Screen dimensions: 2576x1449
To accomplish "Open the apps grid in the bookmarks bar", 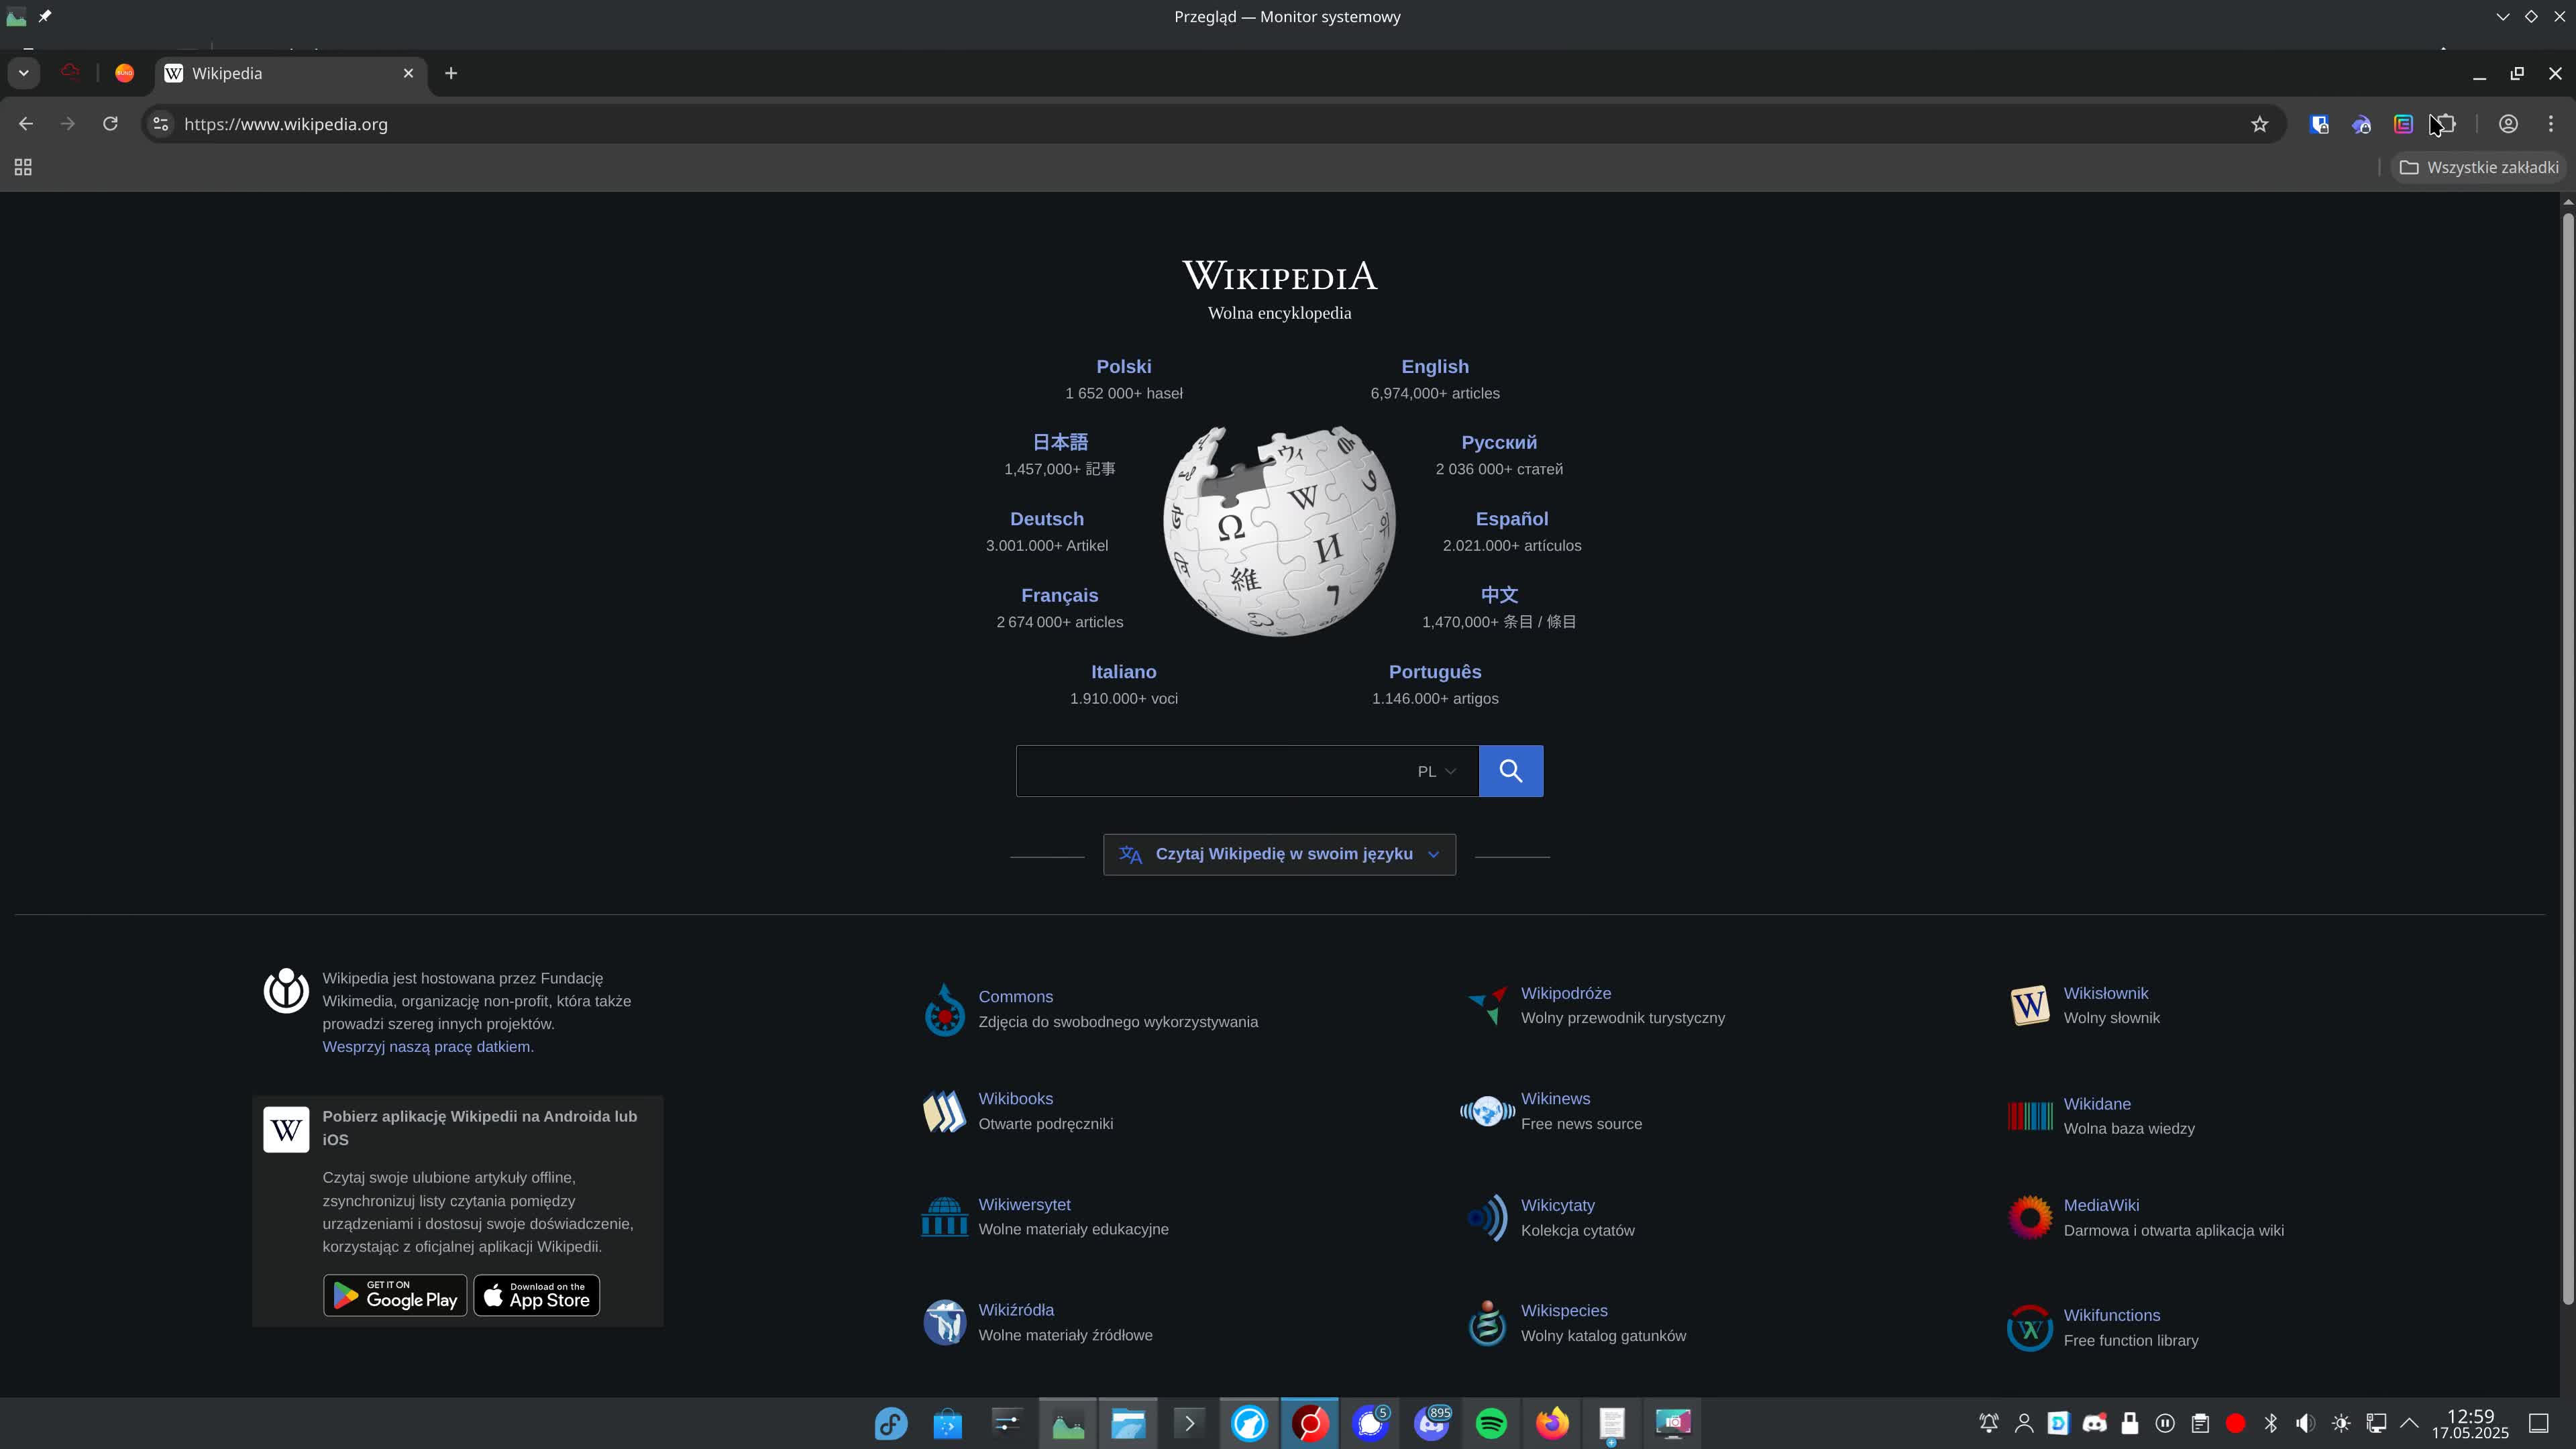I will 23,167.
